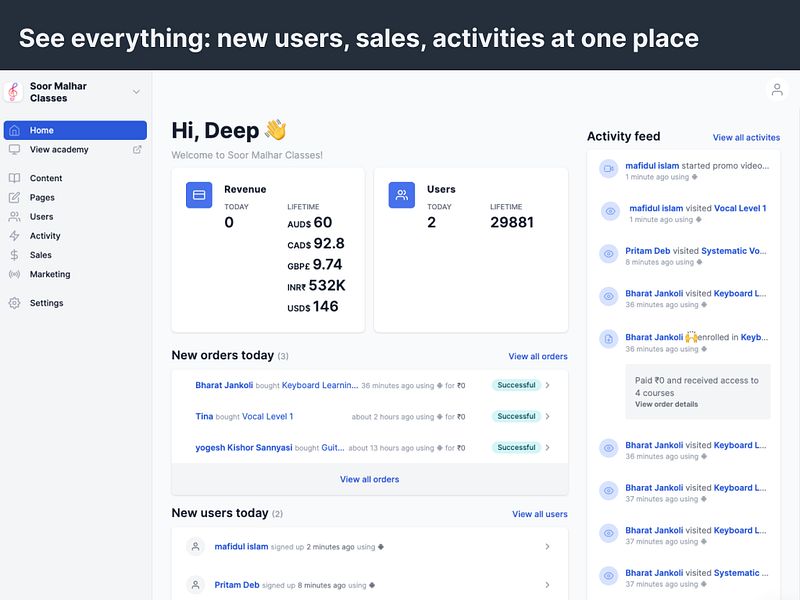Open View order details in activity feed
Screen dimensions: 800x600
point(666,404)
